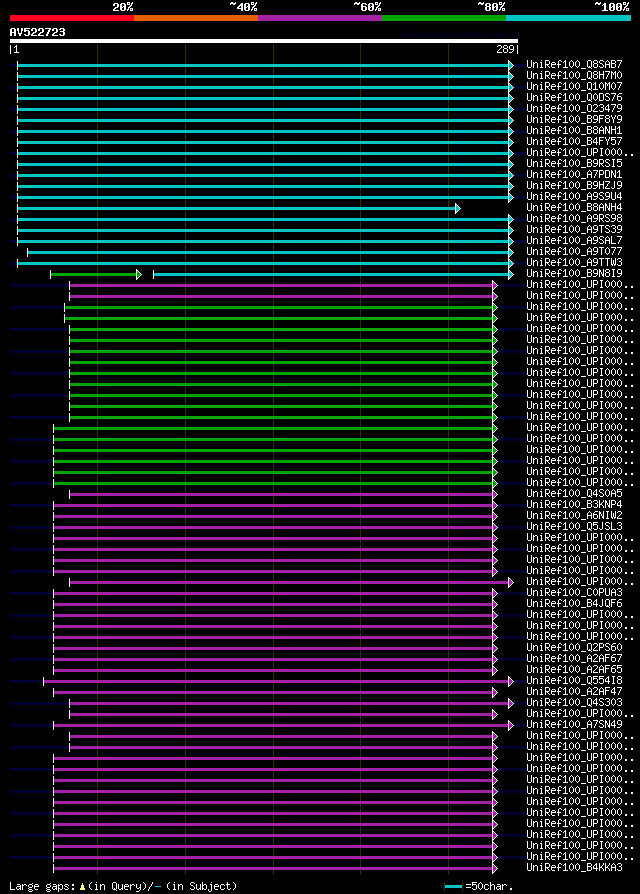The image size is (640, 894).
Task: Open hit UniRef100_Q10M07
Action: tap(574, 86)
